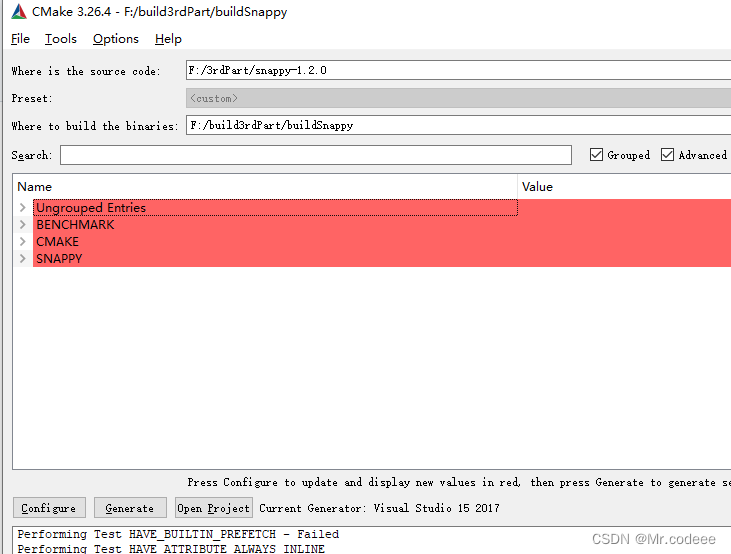
Task: Open the Preset custom dropdown
Action: [x=458, y=98]
